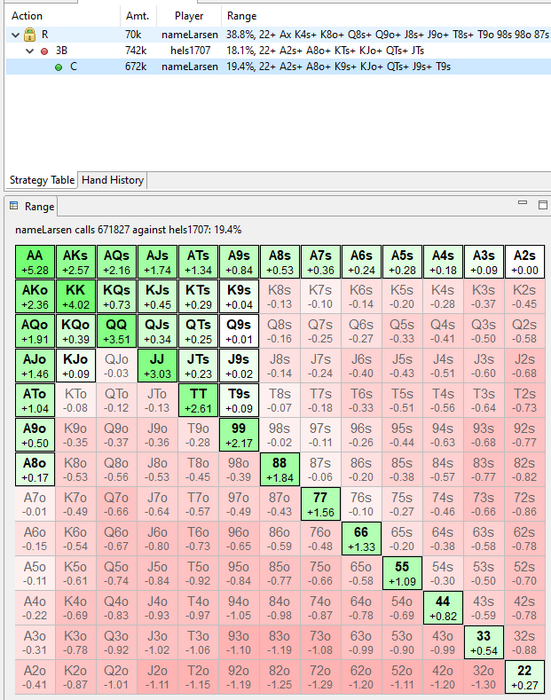Screen dimensions: 551x700
Task: Collapse the R action tree row
Action: point(16,35)
